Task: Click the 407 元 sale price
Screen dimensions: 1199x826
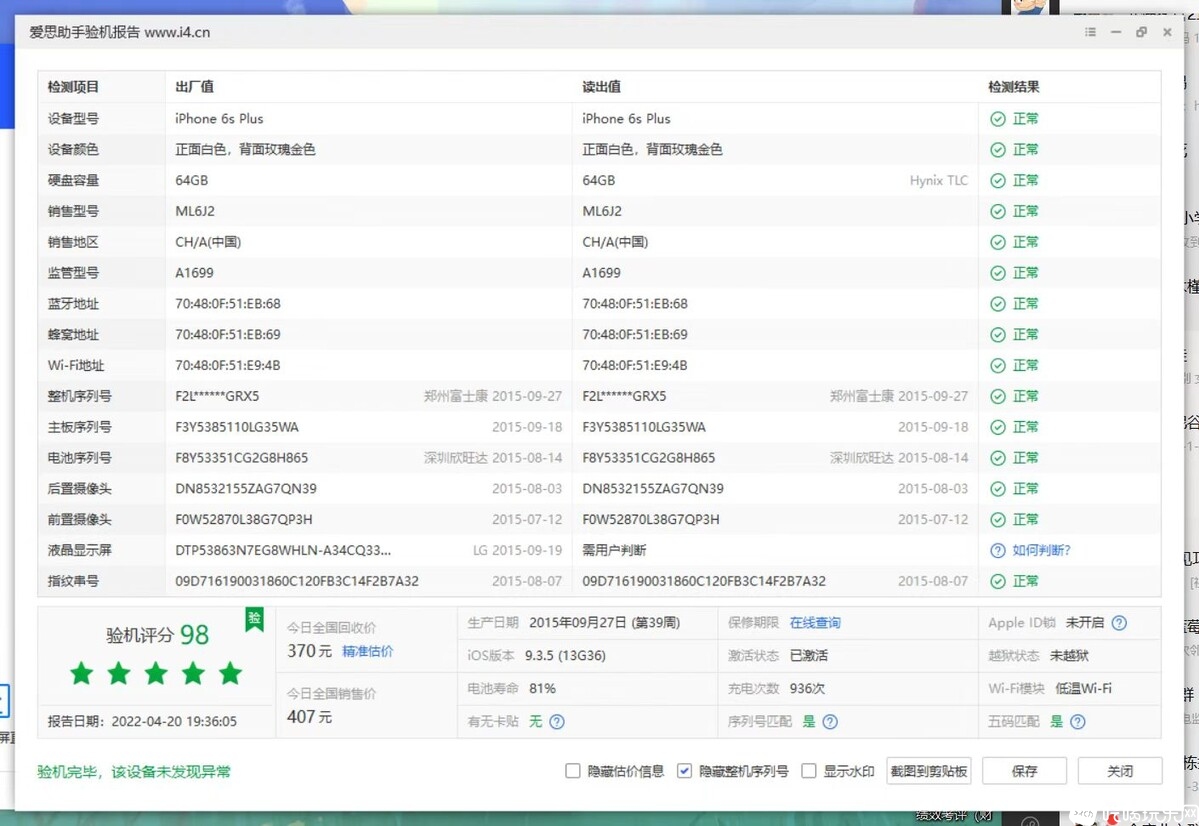Action: 310,717
